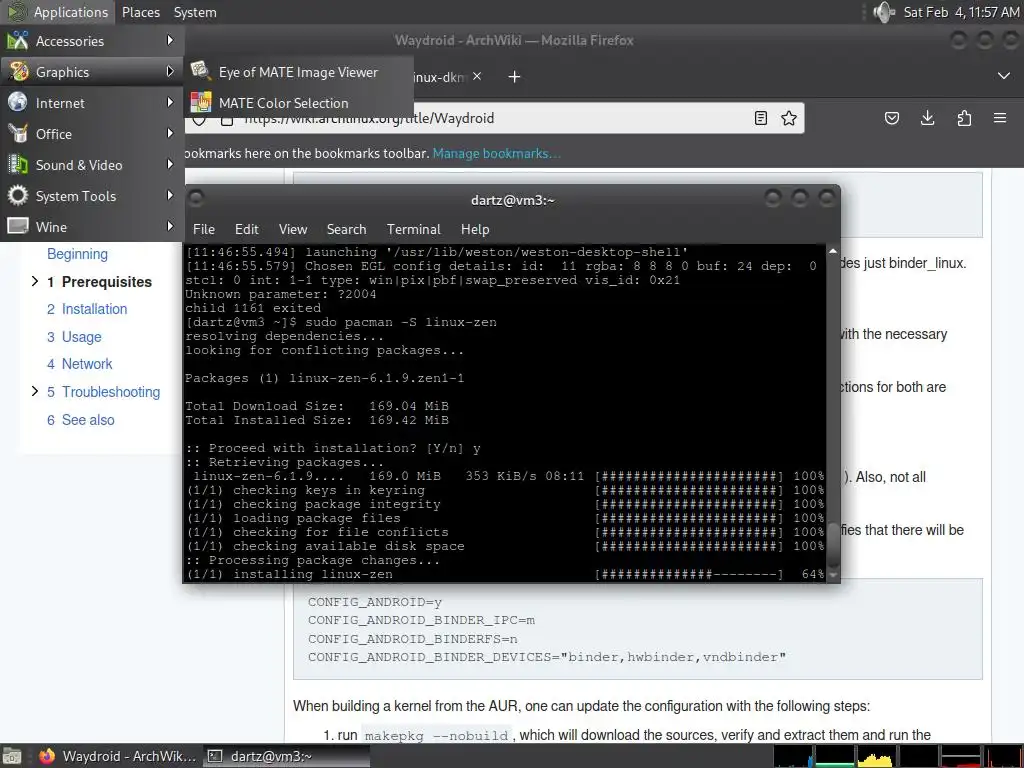The width and height of the screenshot is (1024, 768).
Task: Open the terminal View menu
Action: point(293,229)
